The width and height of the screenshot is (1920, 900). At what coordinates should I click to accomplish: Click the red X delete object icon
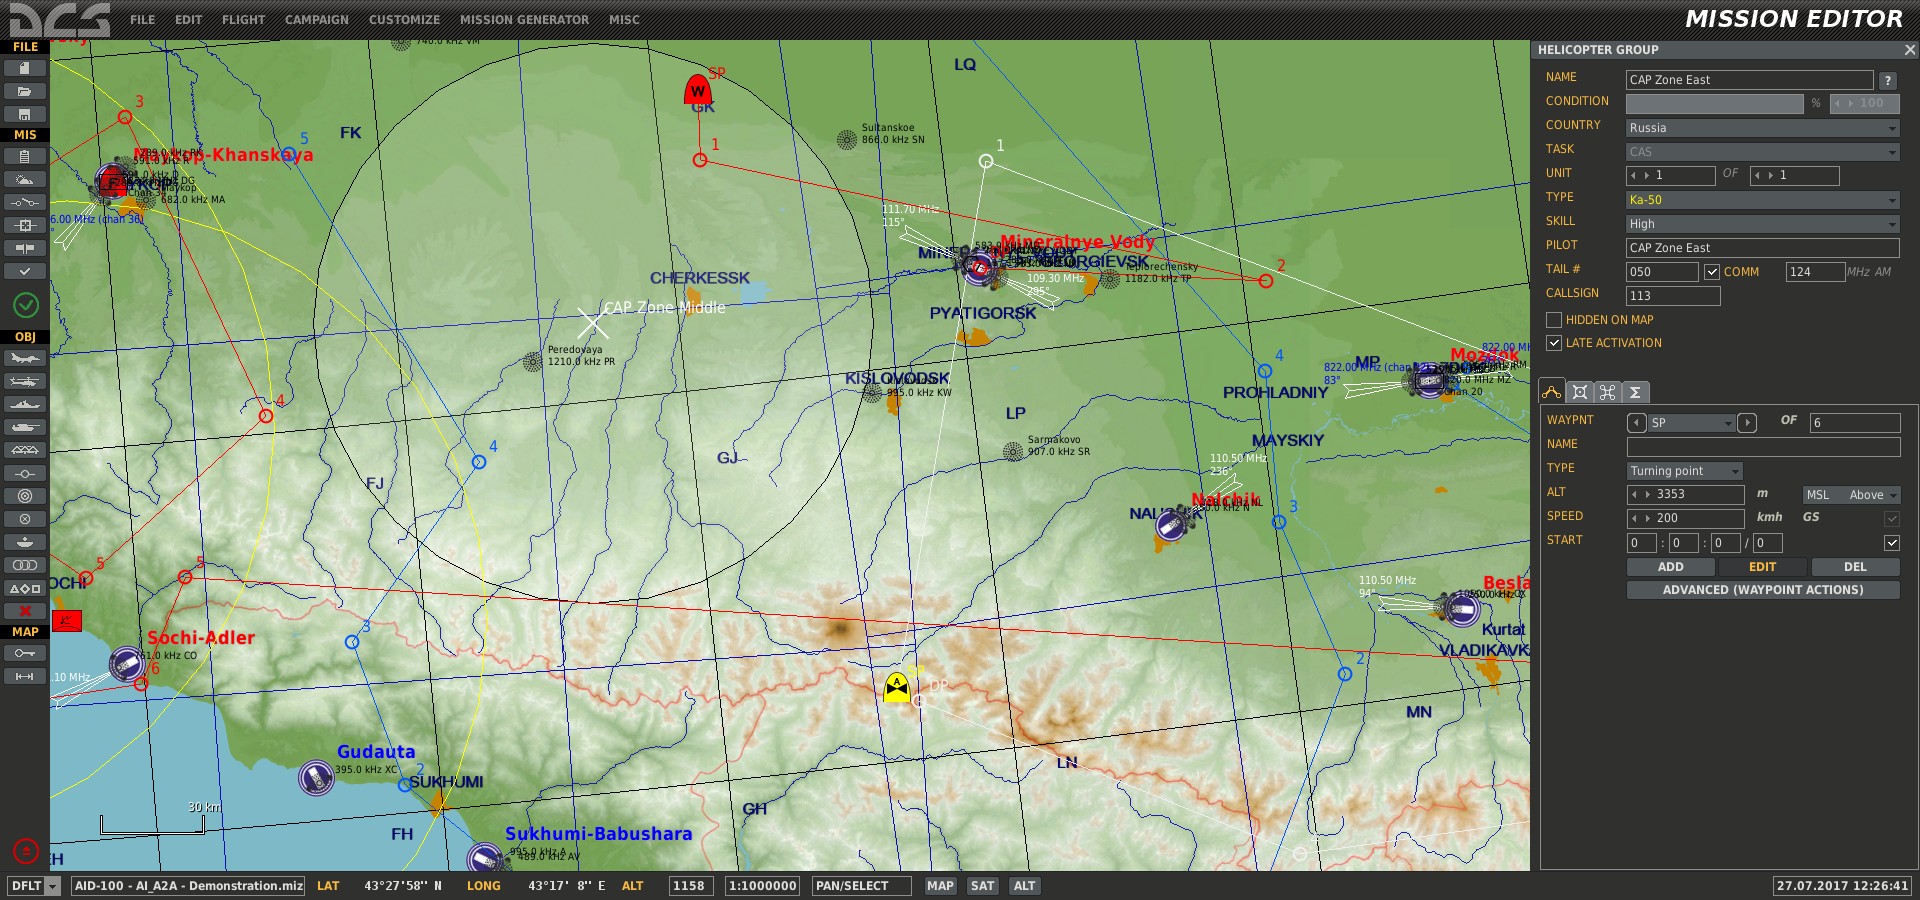tap(25, 611)
